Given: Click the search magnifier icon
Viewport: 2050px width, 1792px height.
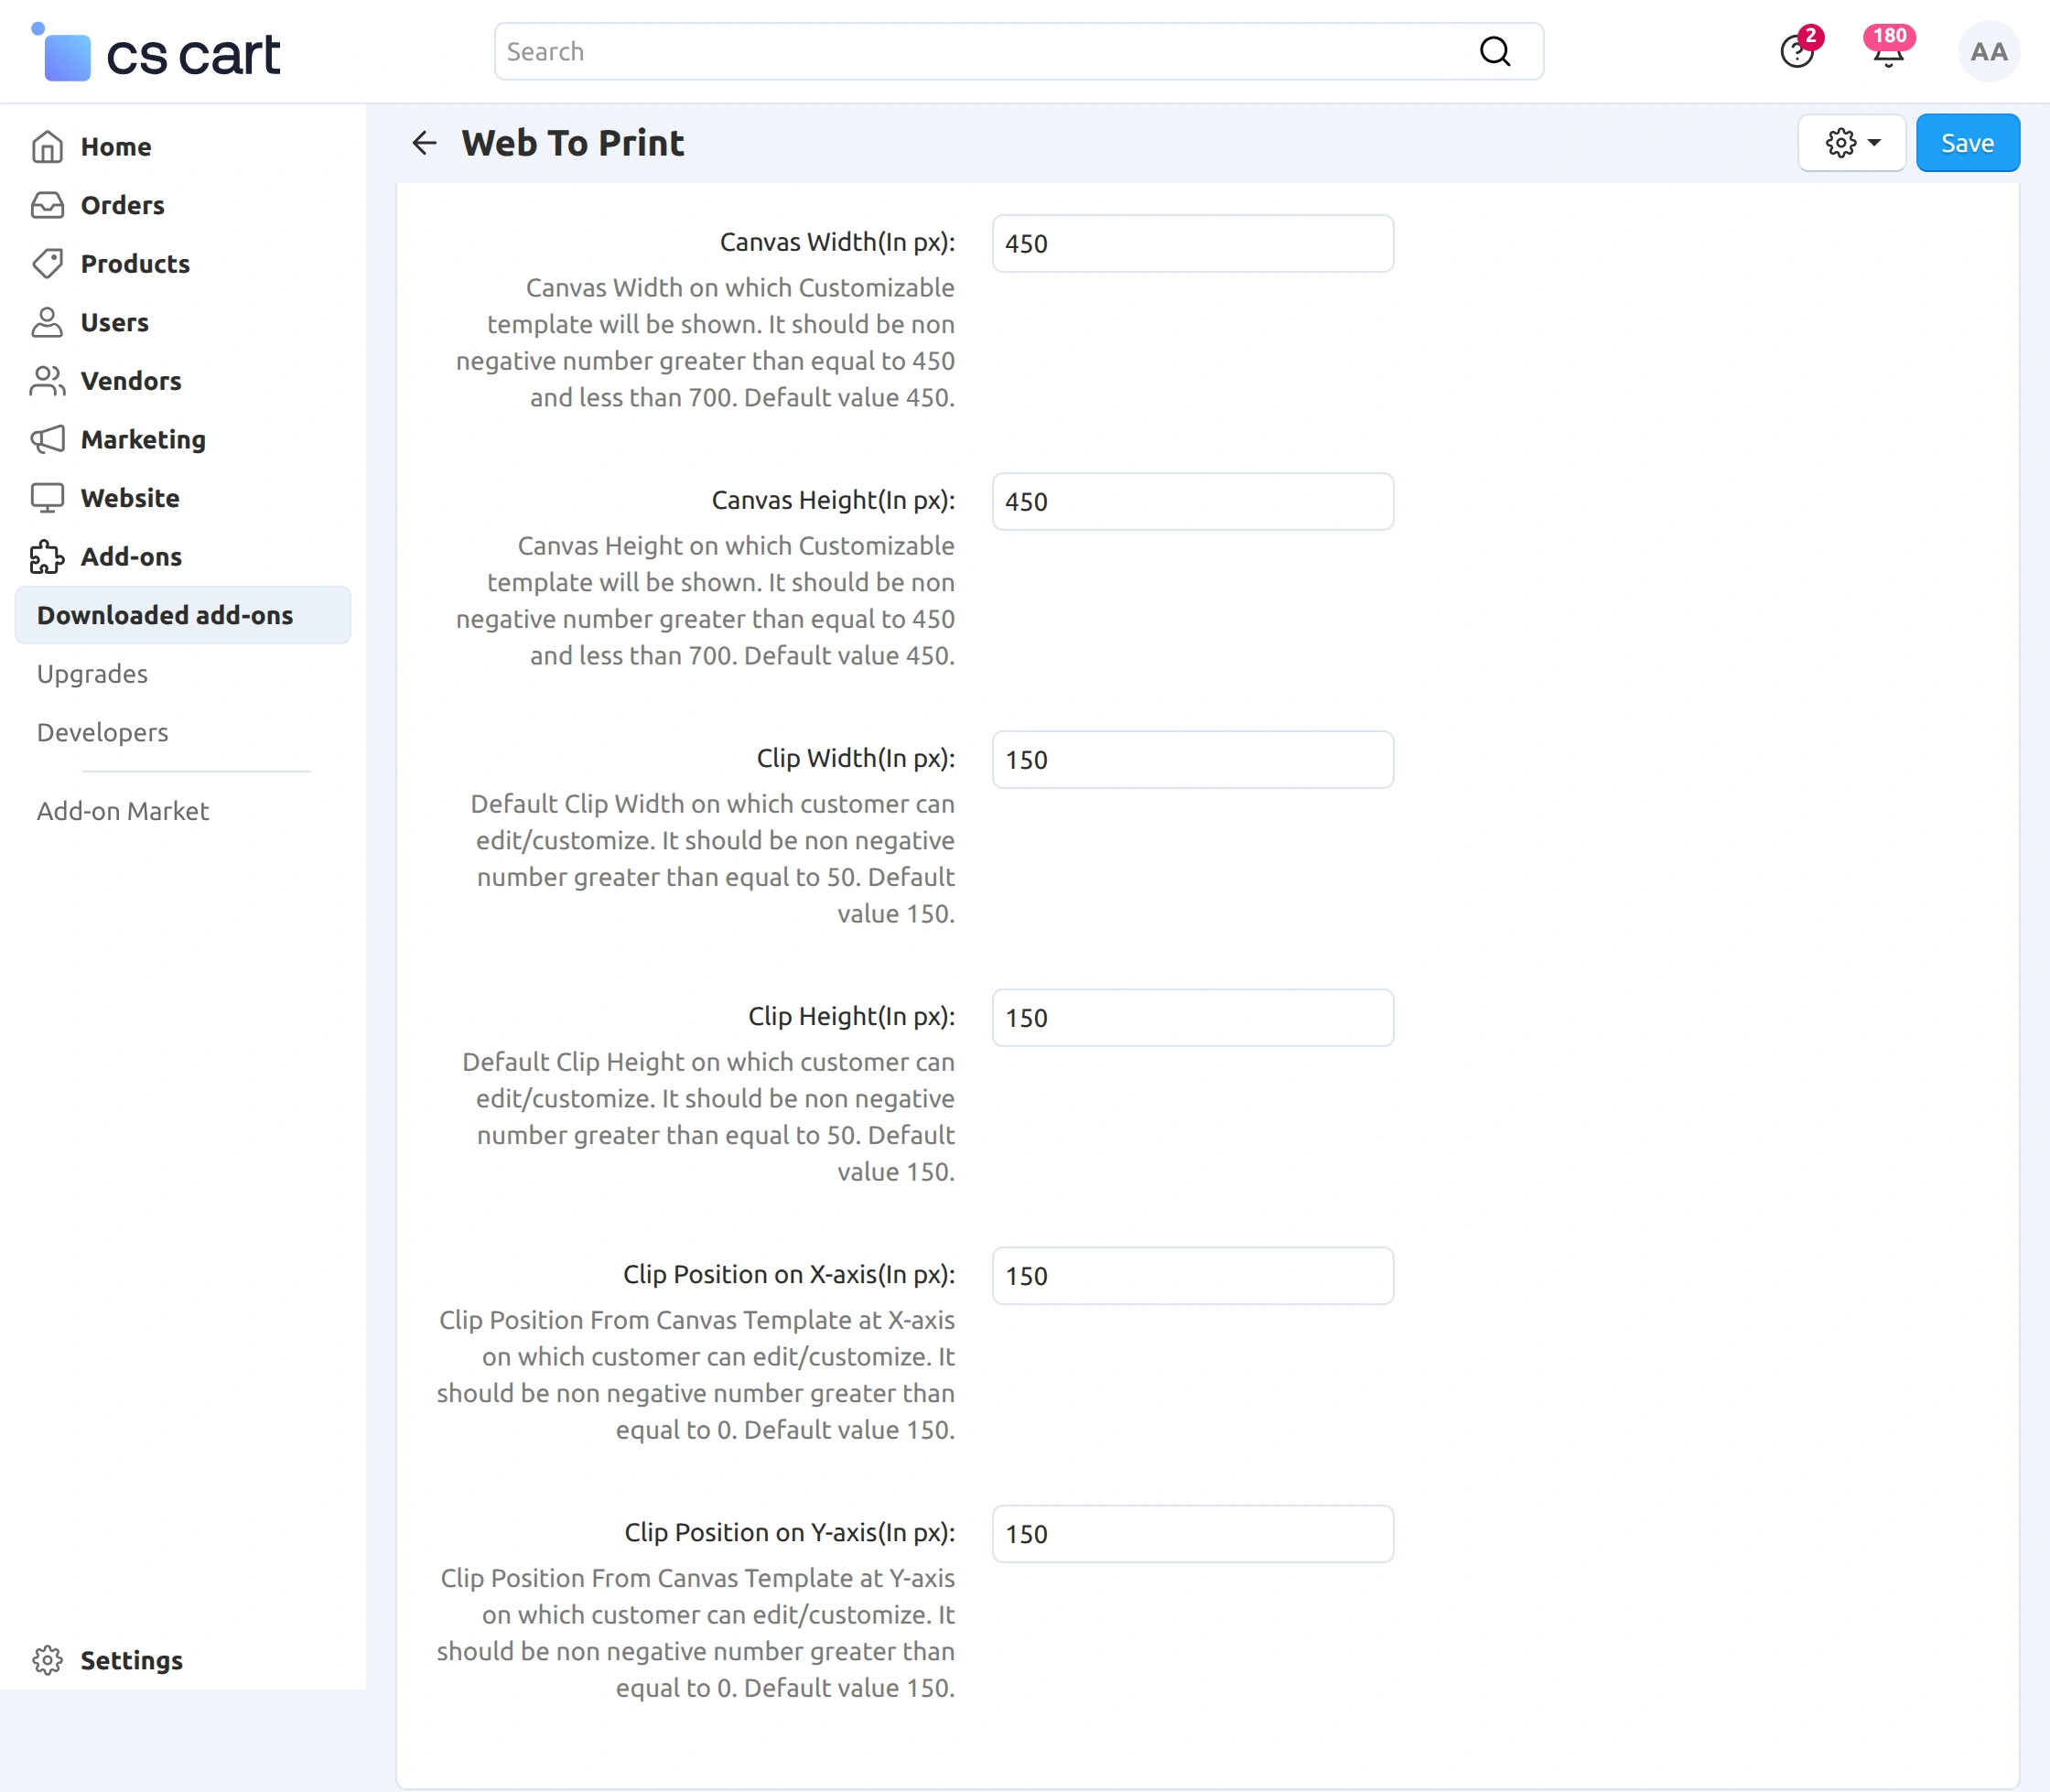Looking at the screenshot, I should click(1494, 51).
